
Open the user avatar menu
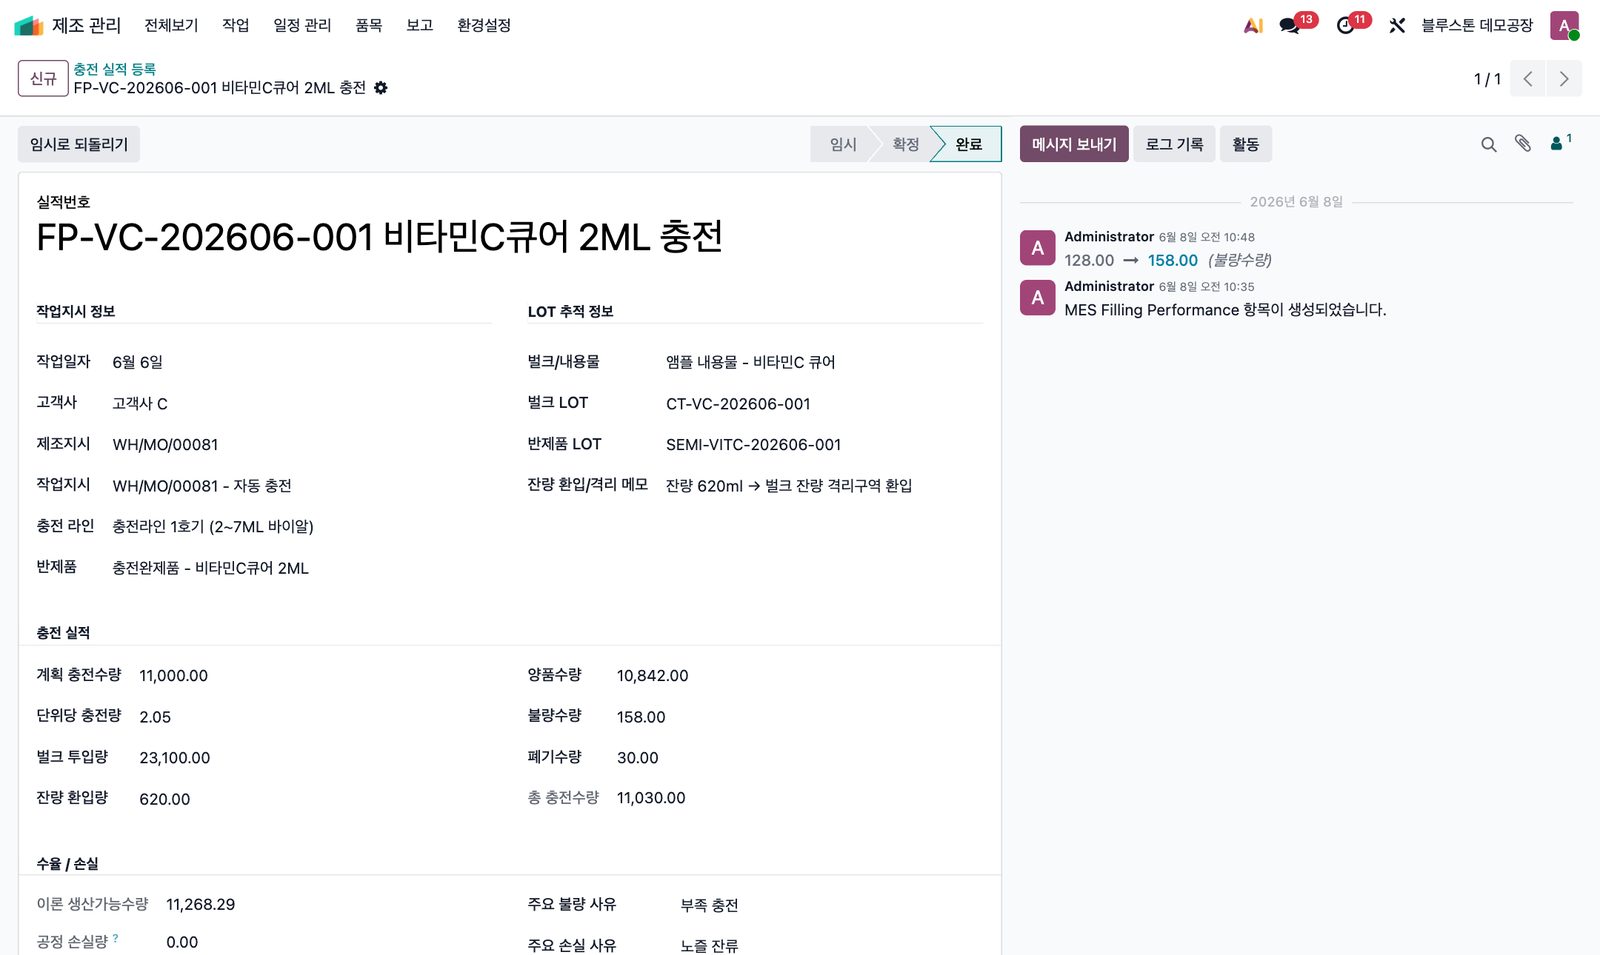1564,26
